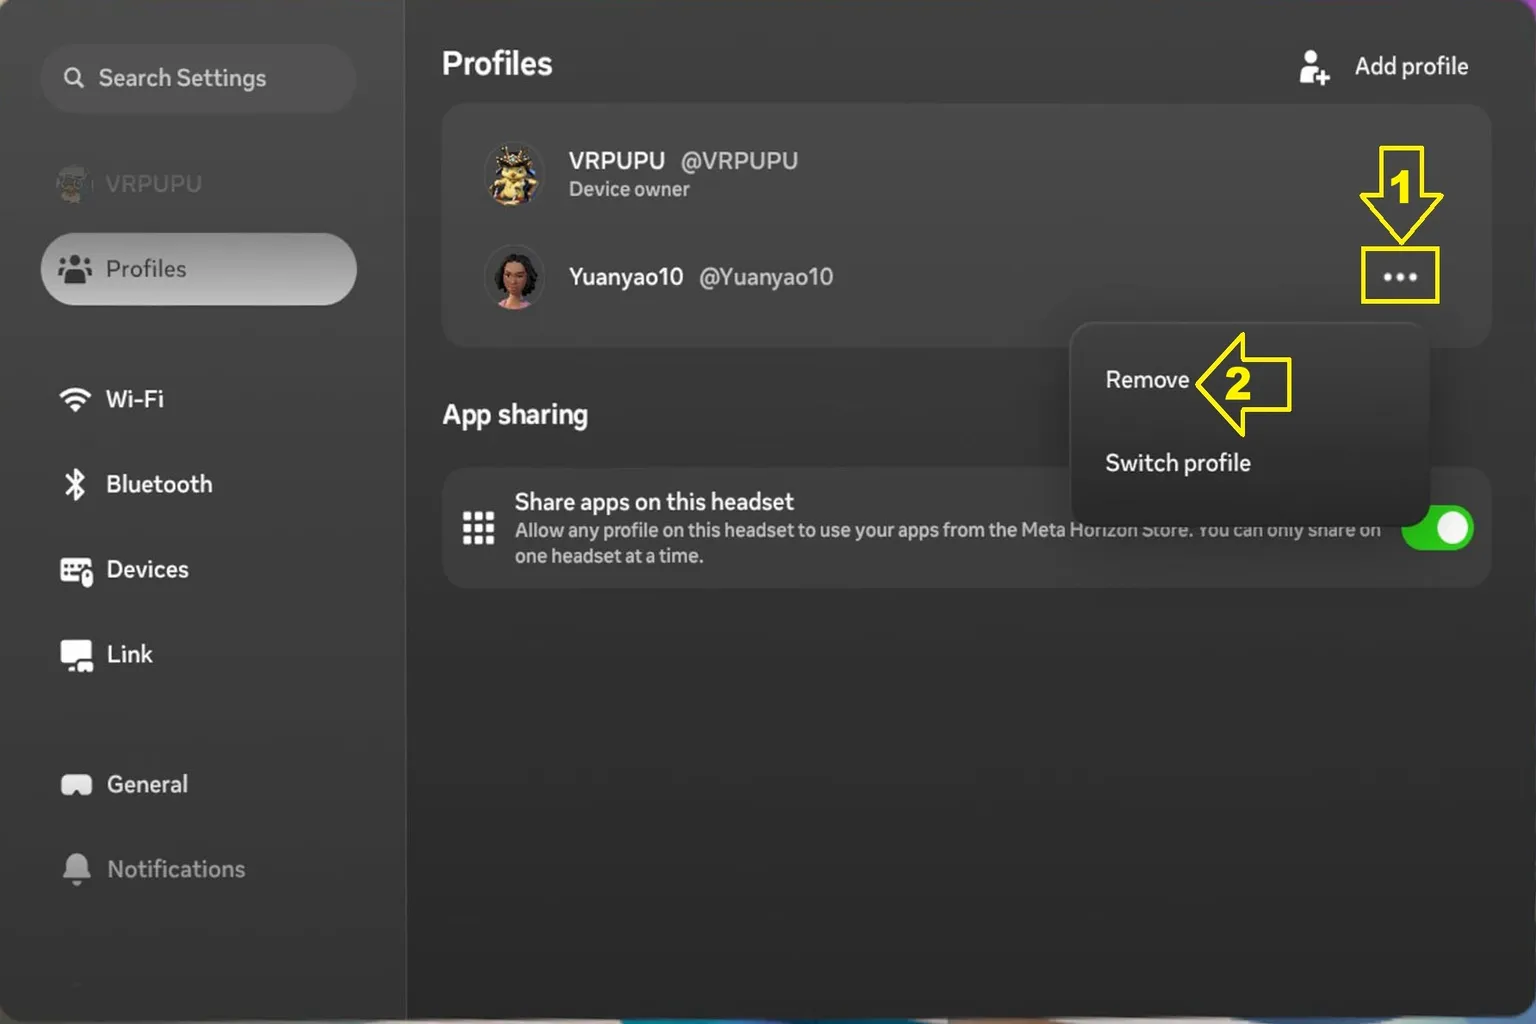Click the add-person icon beside Add profile
The width and height of the screenshot is (1536, 1024).
click(x=1314, y=67)
